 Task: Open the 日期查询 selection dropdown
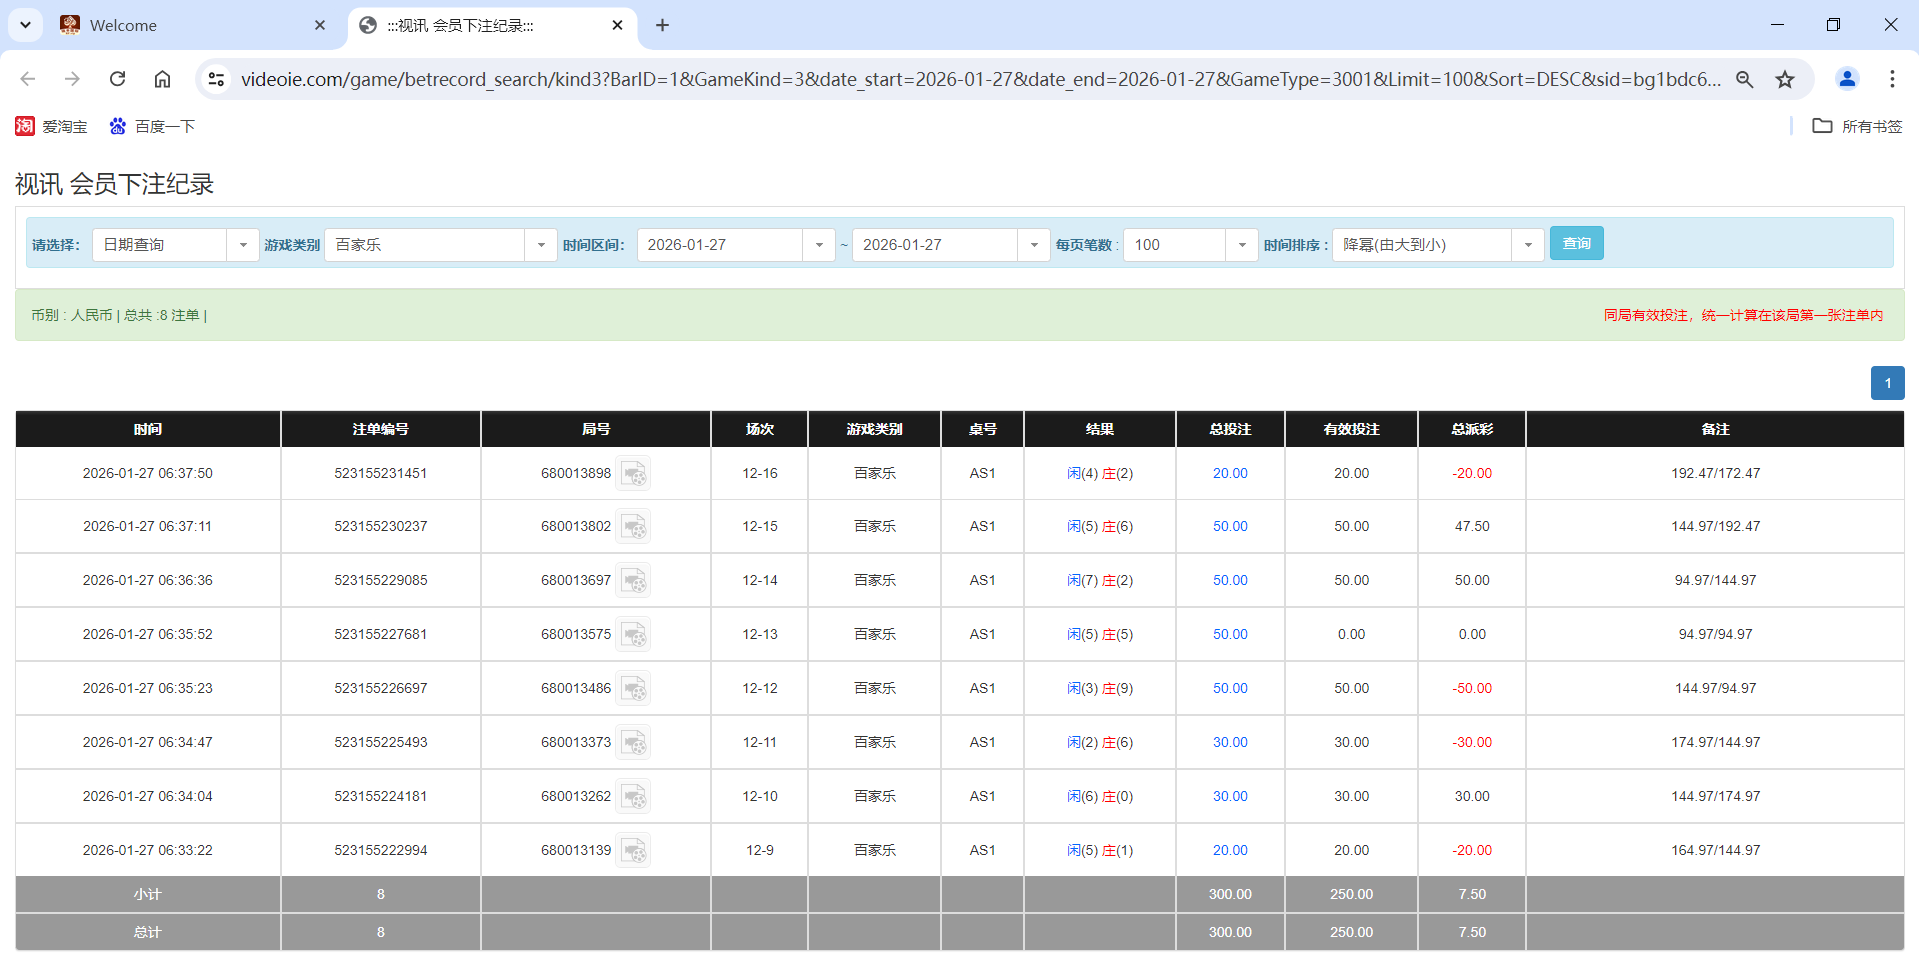[x=243, y=244]
